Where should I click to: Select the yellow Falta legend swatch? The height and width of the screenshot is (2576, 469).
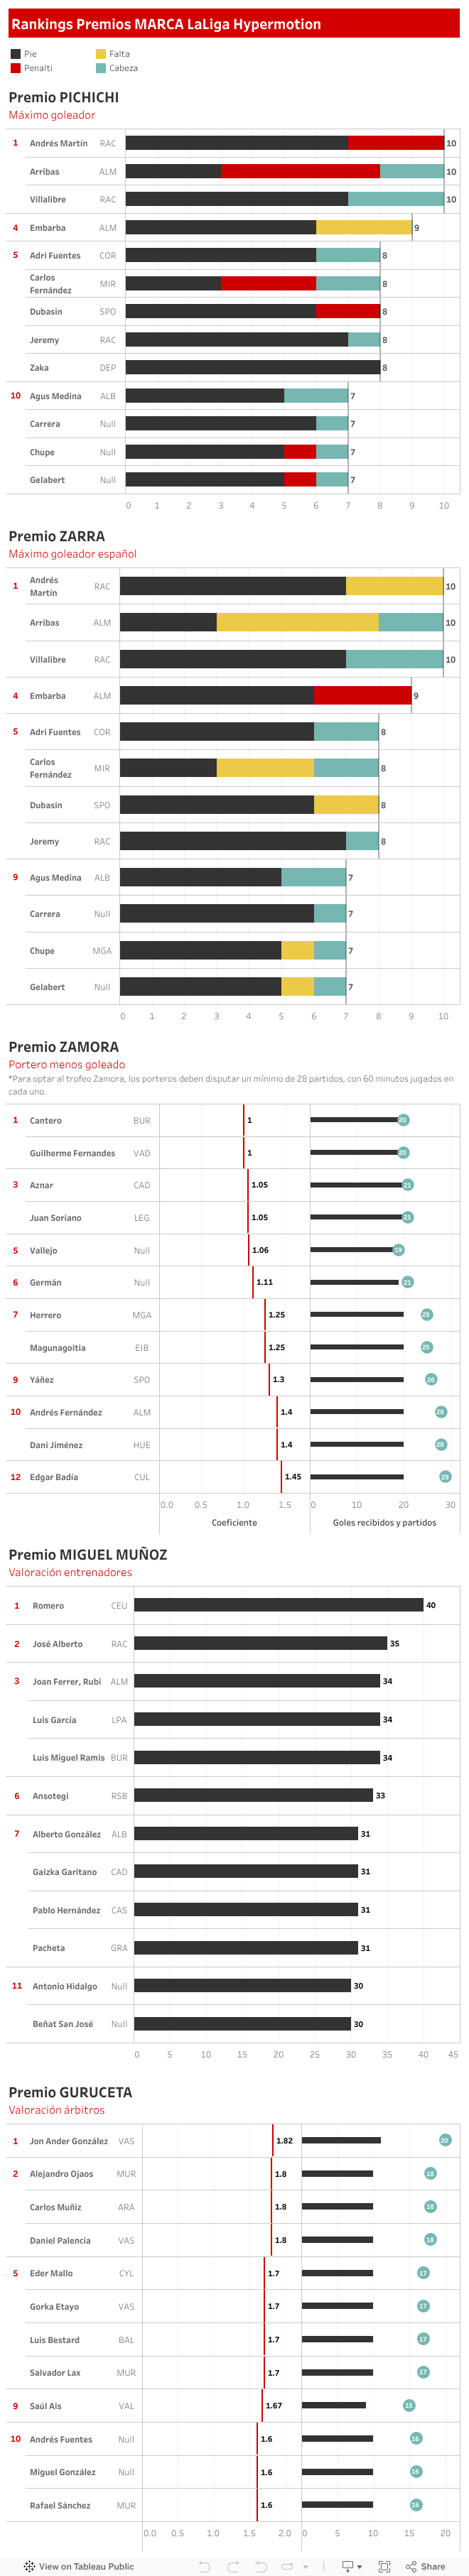[101, 54]
